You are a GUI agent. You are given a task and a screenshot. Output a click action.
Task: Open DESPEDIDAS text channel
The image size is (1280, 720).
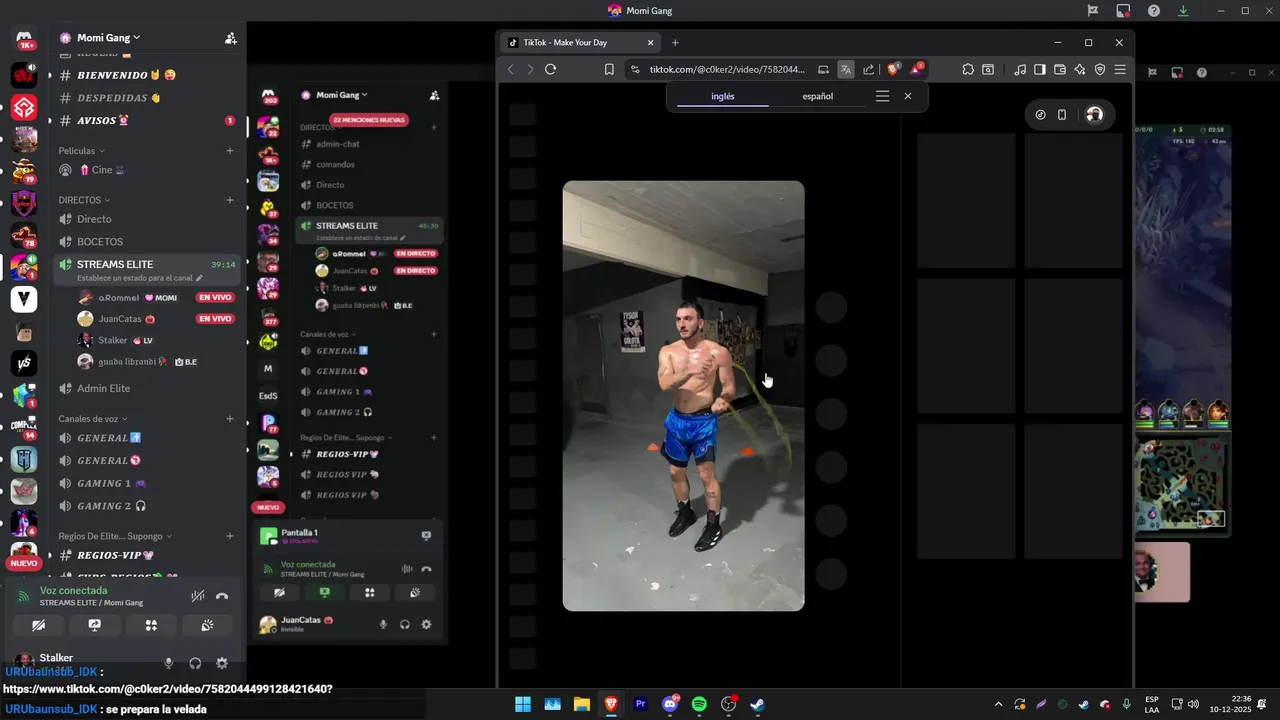pyautogui.click(x=147, y=98)
